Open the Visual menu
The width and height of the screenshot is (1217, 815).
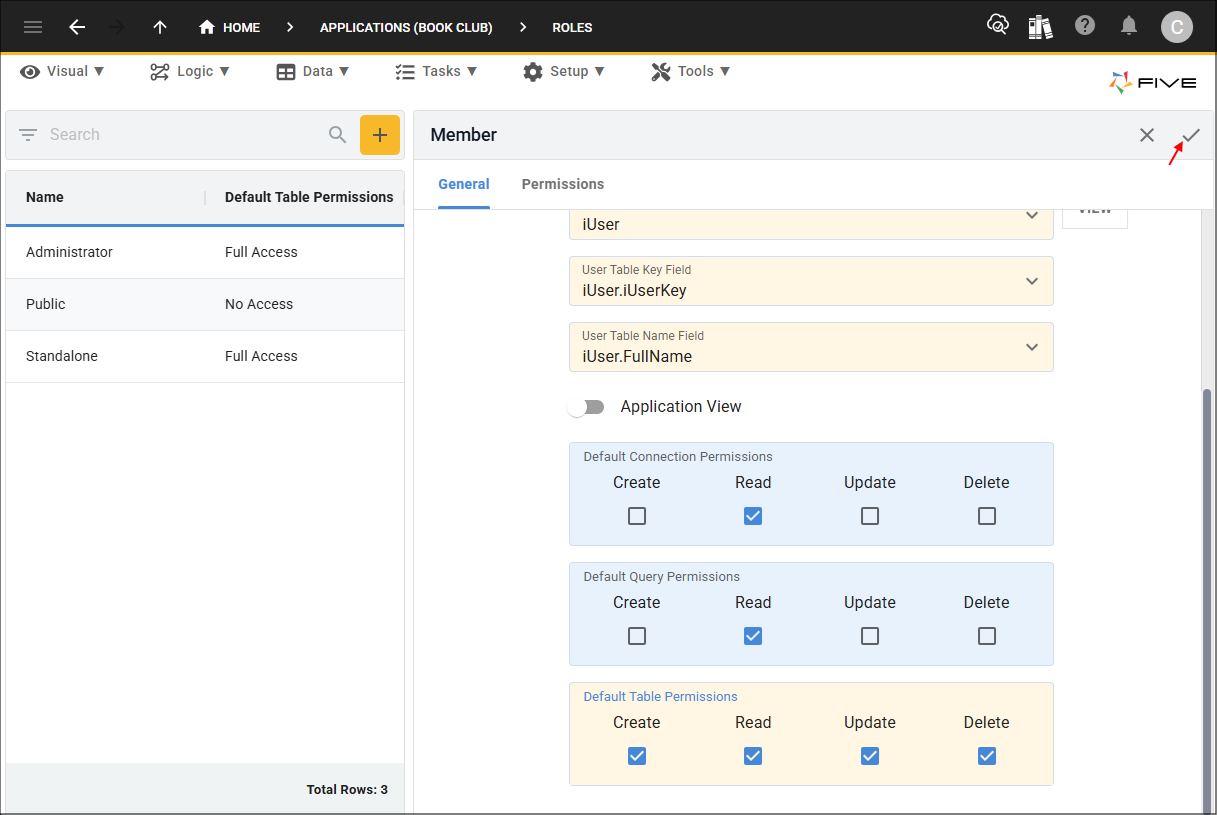[61, 71]
